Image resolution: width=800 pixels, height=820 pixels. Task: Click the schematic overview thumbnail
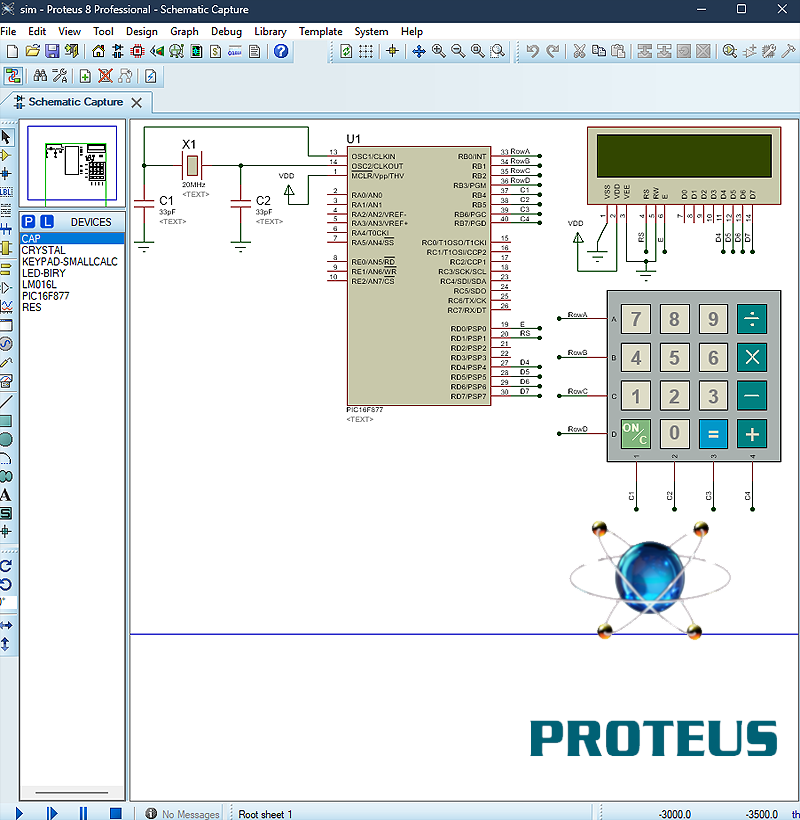[x=72, y=163]
